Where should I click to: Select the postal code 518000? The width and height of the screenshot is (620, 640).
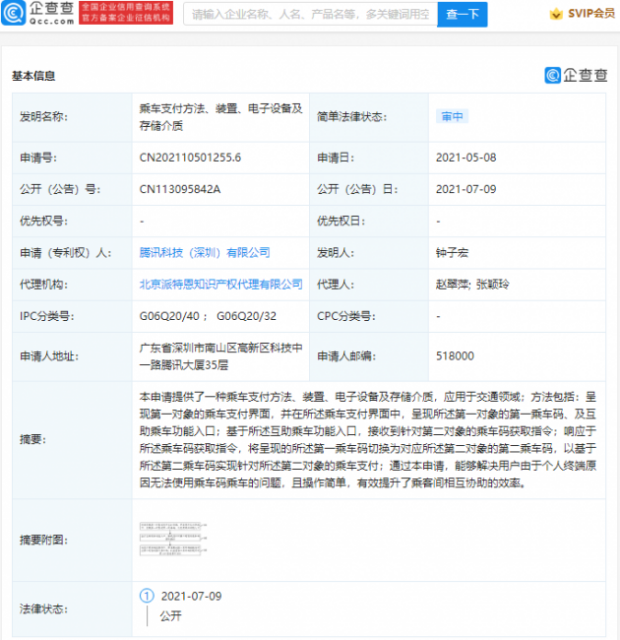tap(455, 356)
